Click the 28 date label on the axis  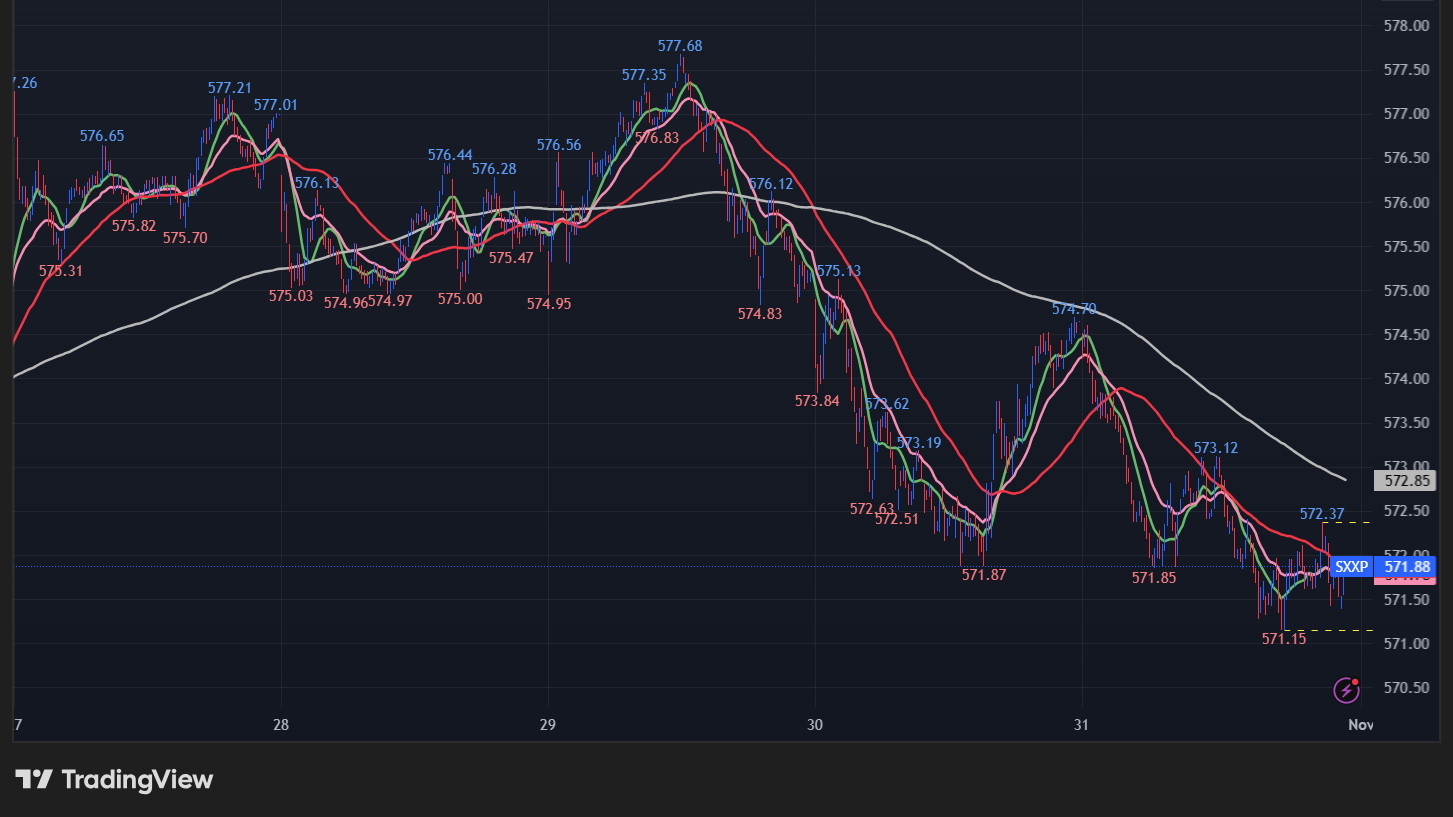(281, 725)
